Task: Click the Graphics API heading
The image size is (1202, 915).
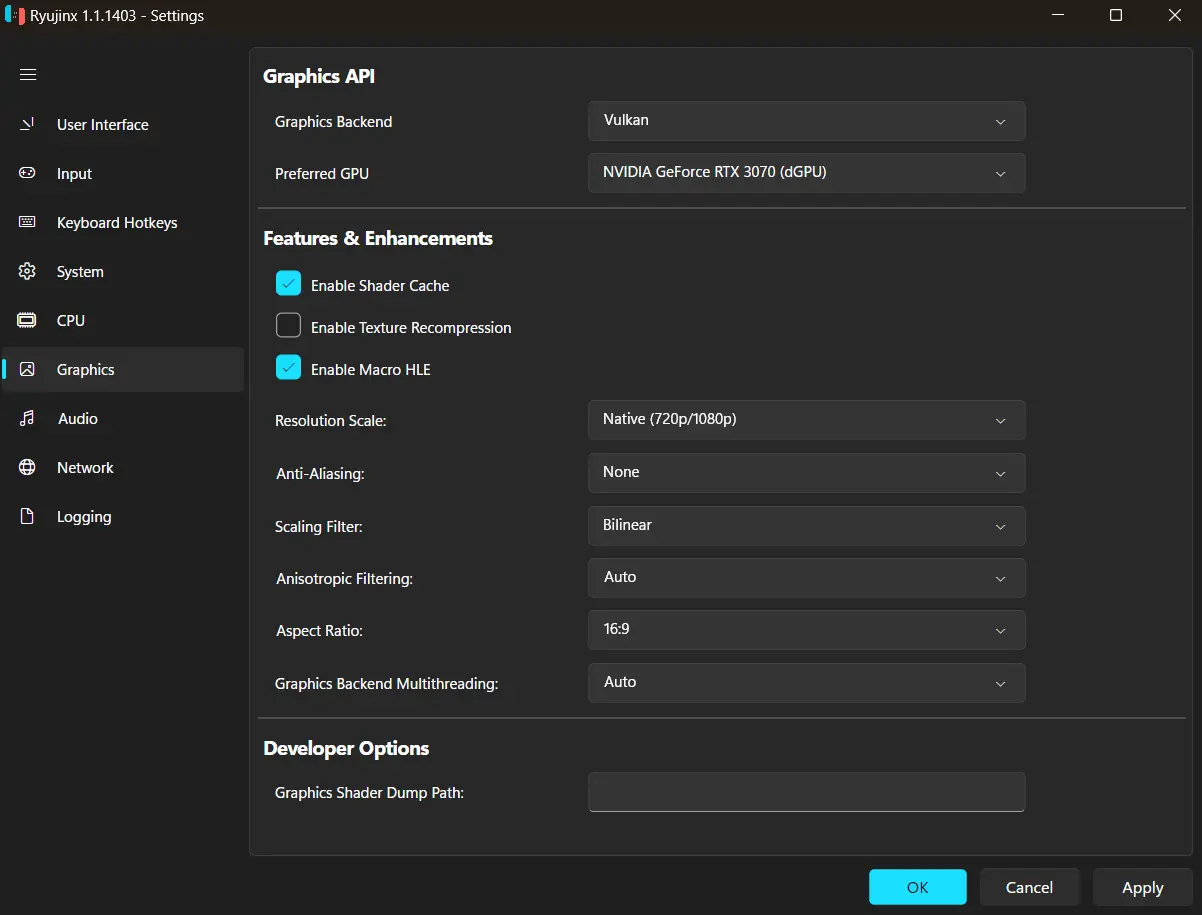Action: 319,76
